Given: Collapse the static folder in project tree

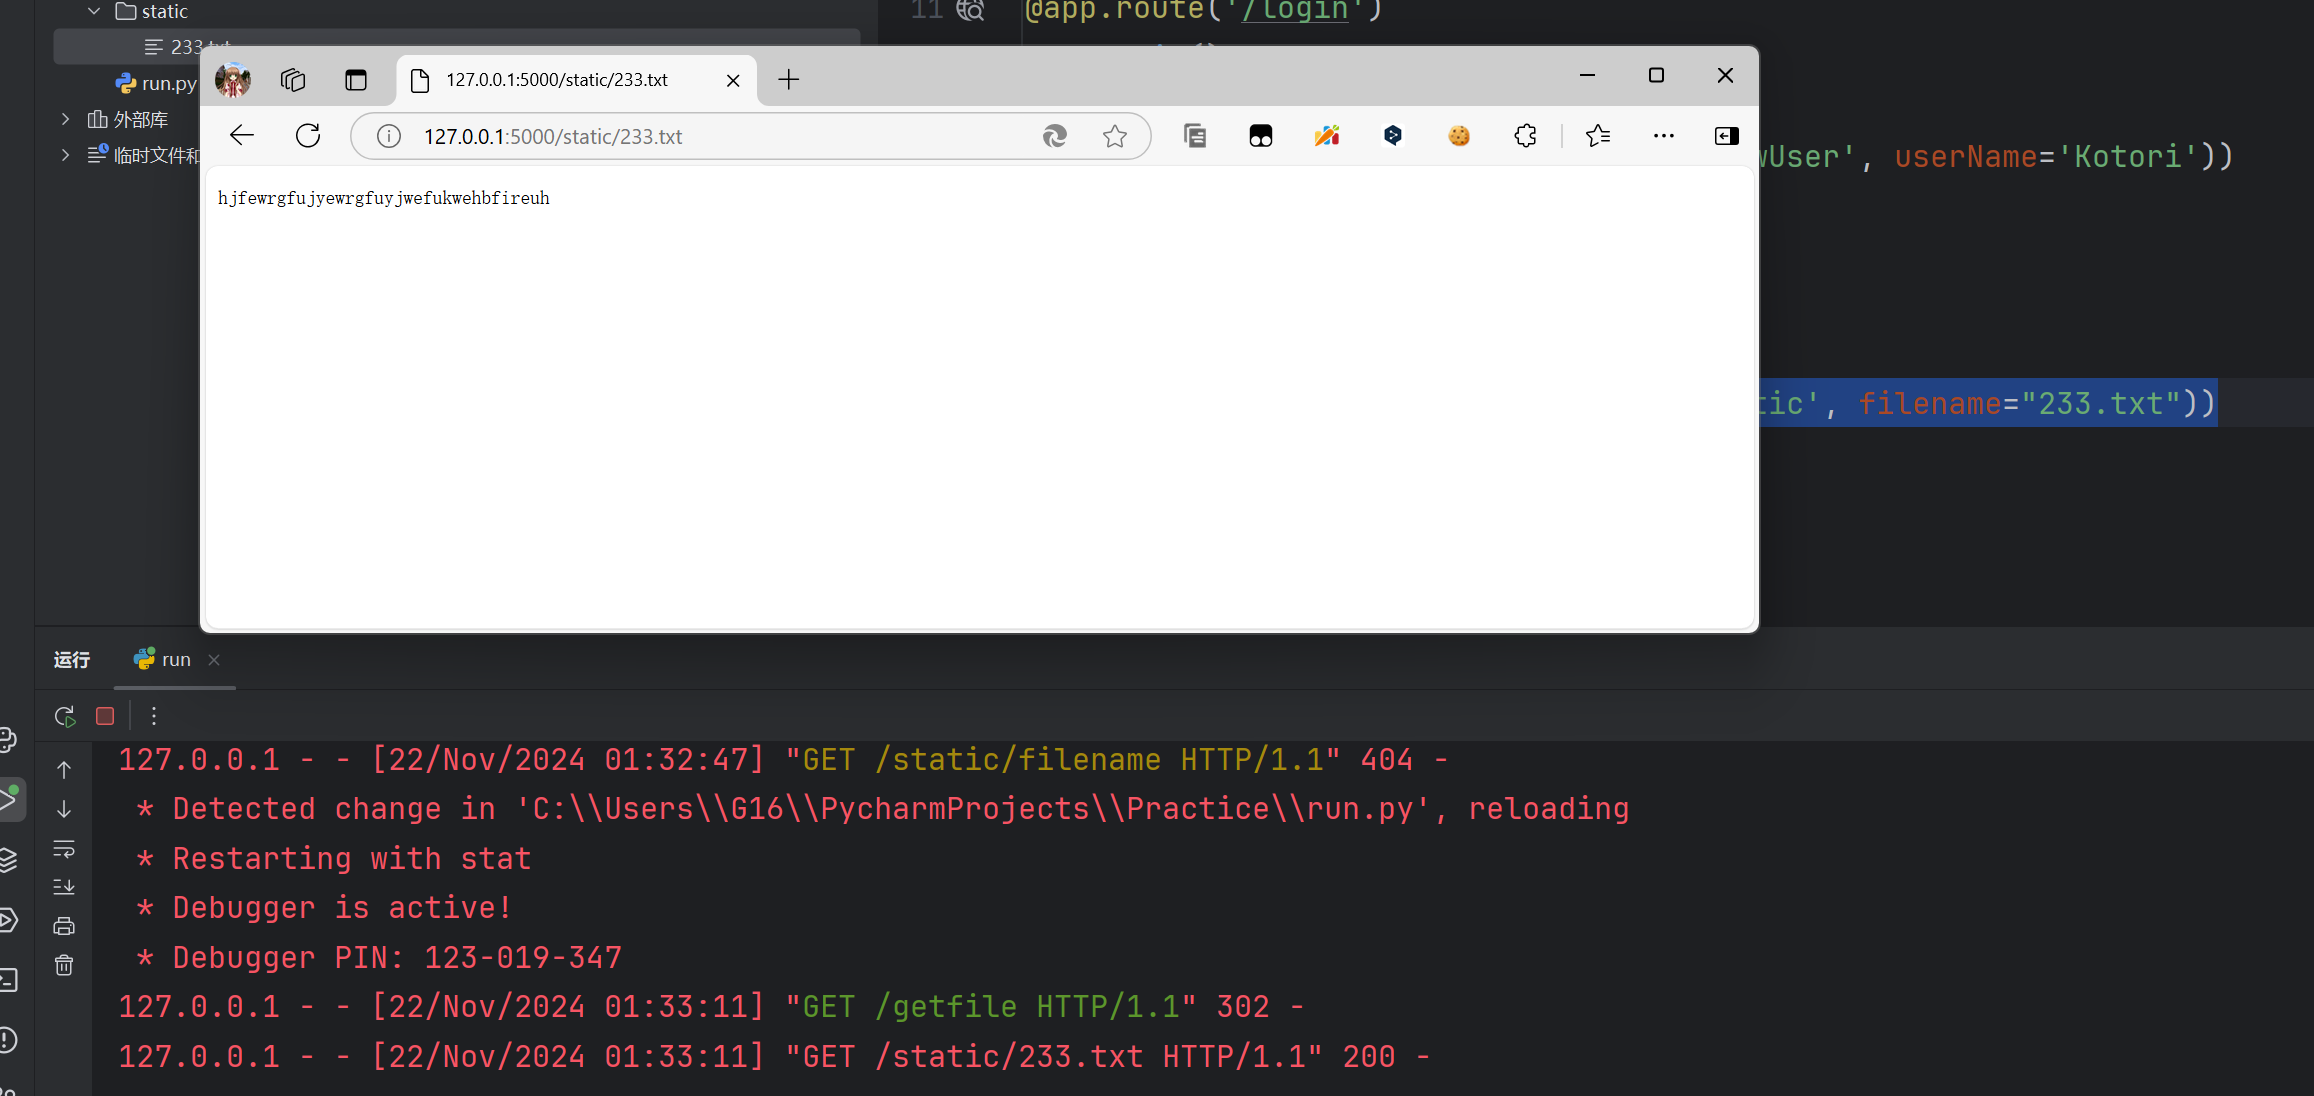Looking at the screenshot, I should pos(93,11).
